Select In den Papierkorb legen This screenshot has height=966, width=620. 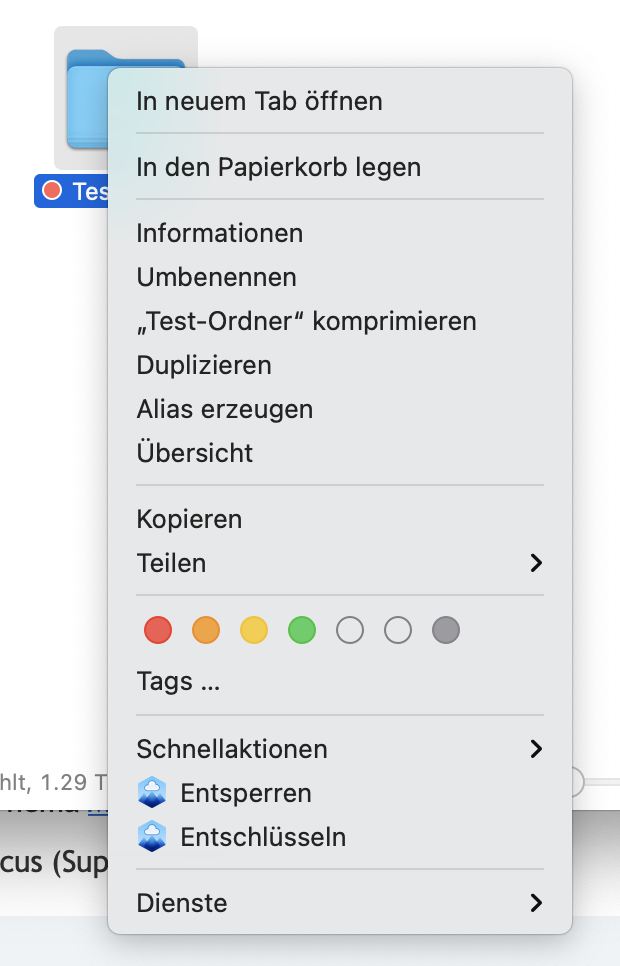(278, 167)
